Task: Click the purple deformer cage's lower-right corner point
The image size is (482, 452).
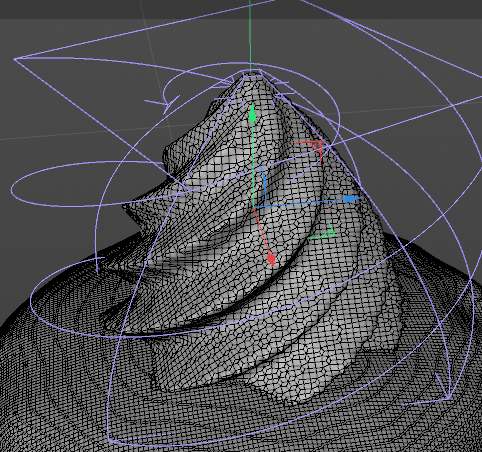Action: (x=448, y=398)
